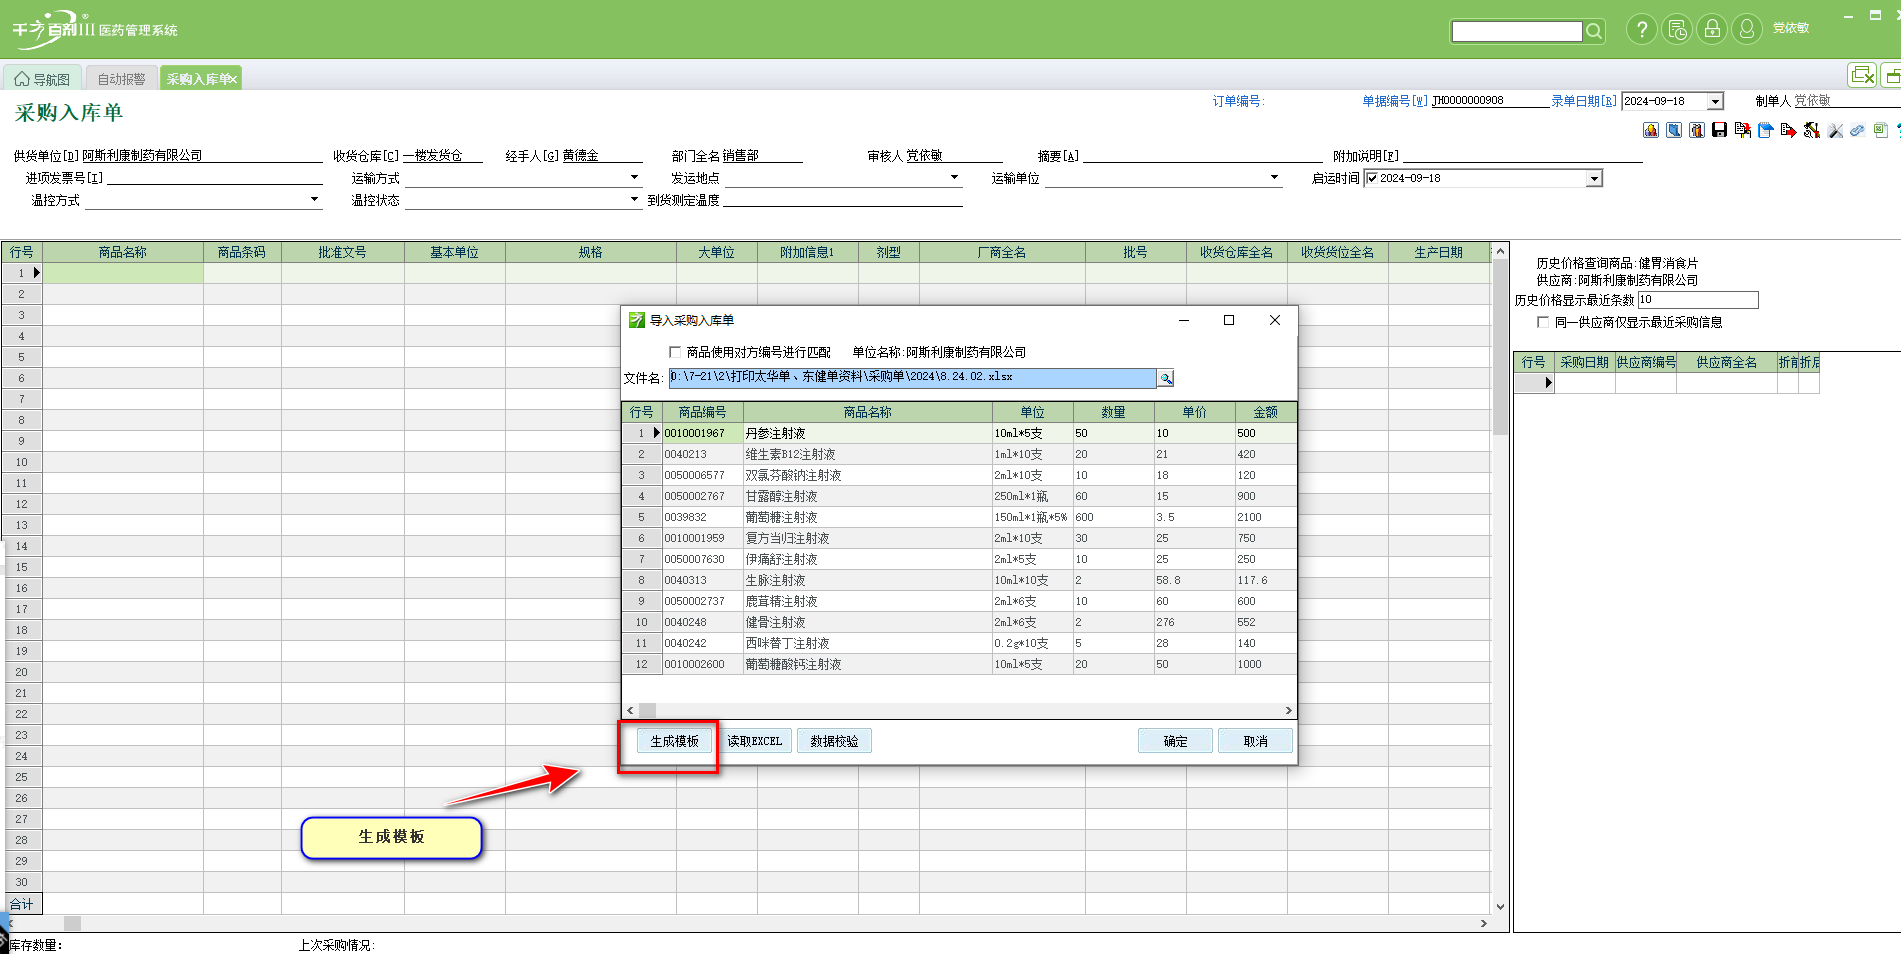This screenshot has width=1901, height=954.
Task: Click the blue notepad toolbar icon
Action: coord(1765,130)
